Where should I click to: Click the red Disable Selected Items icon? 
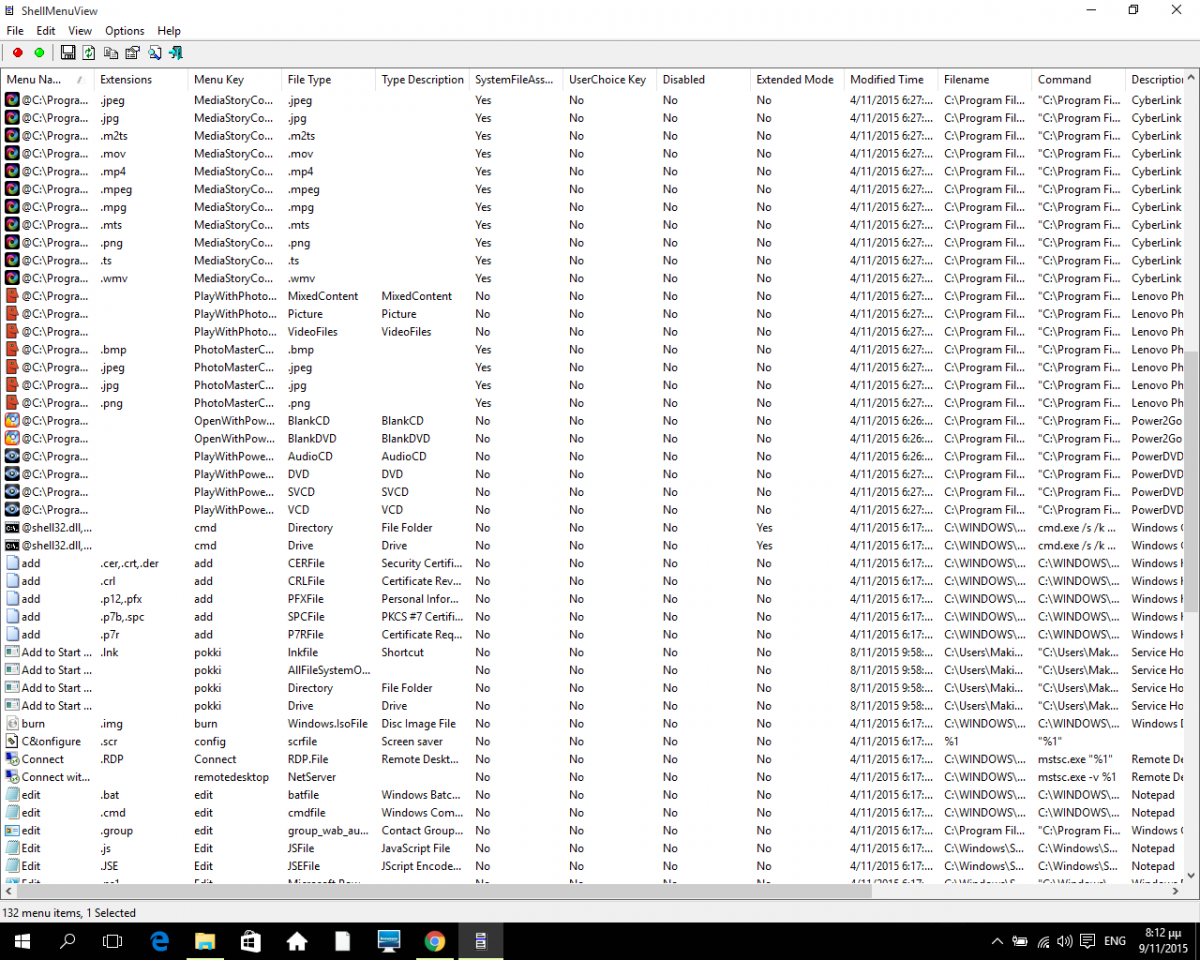pos(17,53)
